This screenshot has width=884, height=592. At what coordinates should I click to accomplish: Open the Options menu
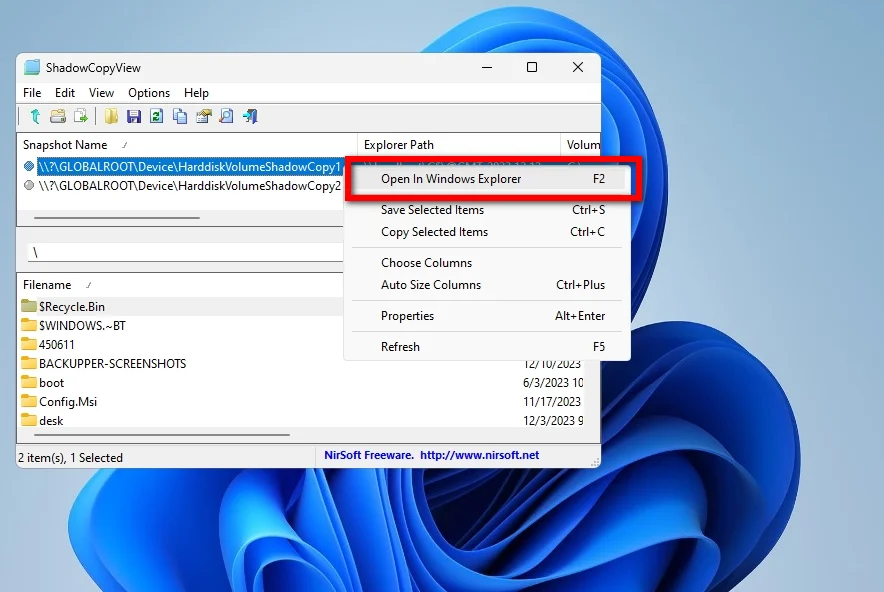[x=149, y=92]
